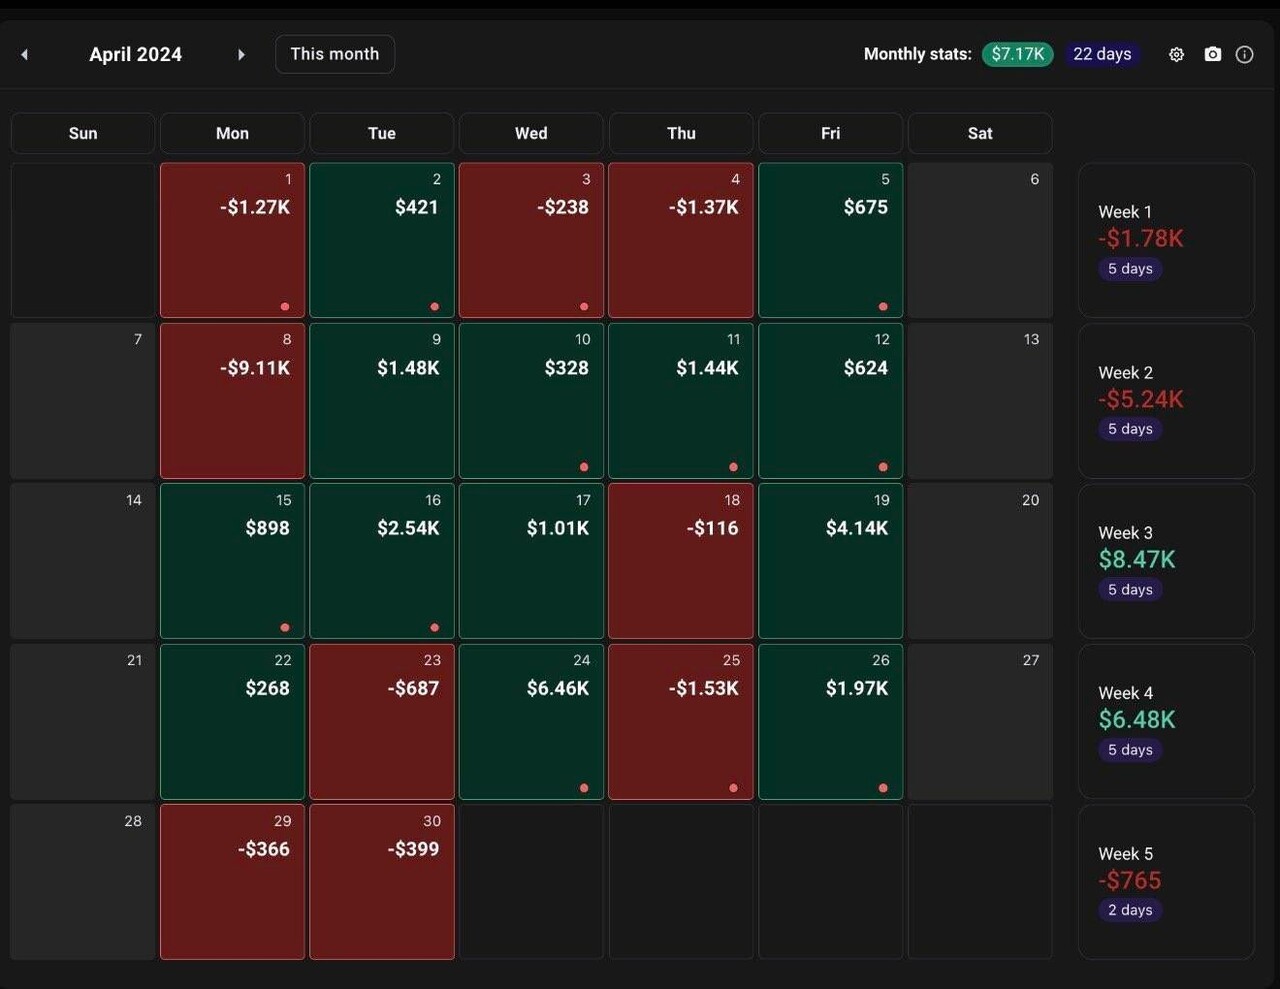Click the $7.17K monthly stats badge
The height and width of the screenshot is (989, 1280).
1018,54
